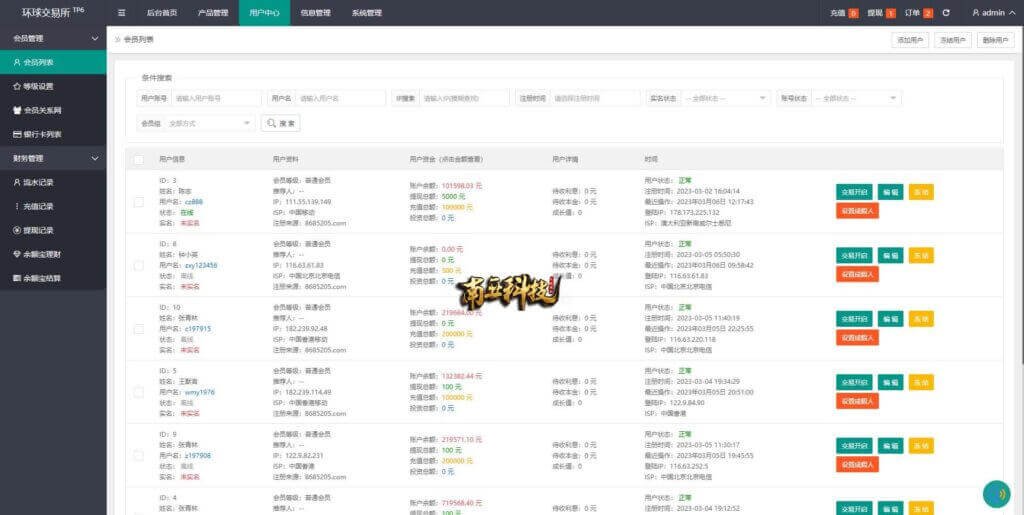Open the 账号状态 dropdown filter
1024x515 pixels.
(x=855, y=98)
